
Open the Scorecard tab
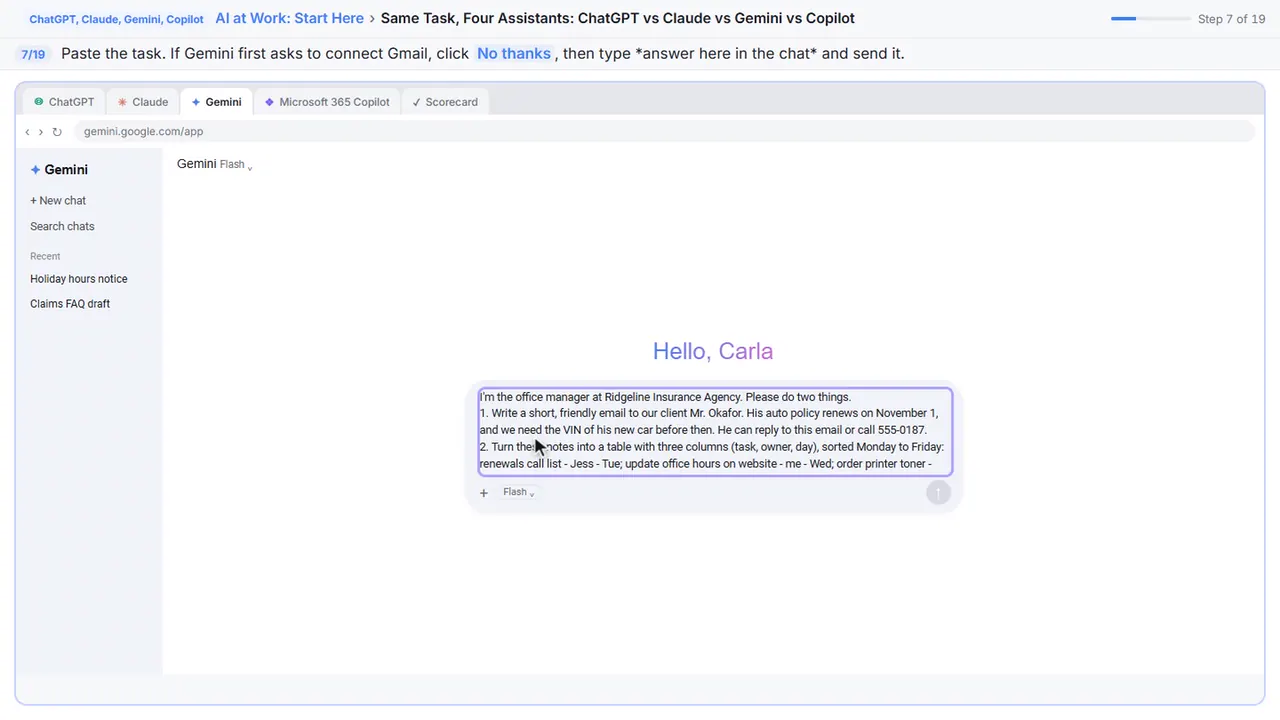tap(445, 102)
